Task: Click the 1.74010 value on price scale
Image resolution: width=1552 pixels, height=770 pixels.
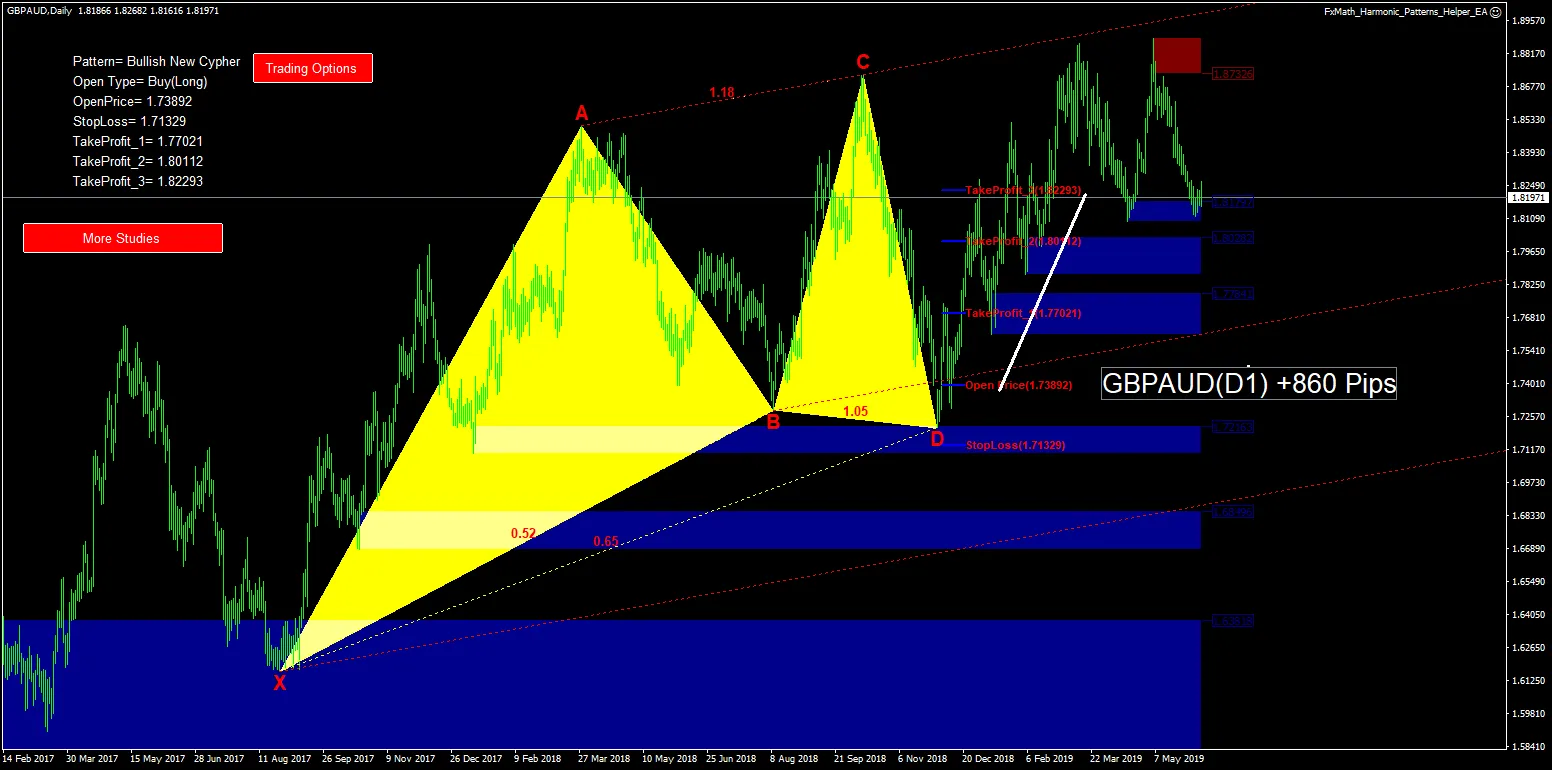Action: pos(1531,383)
